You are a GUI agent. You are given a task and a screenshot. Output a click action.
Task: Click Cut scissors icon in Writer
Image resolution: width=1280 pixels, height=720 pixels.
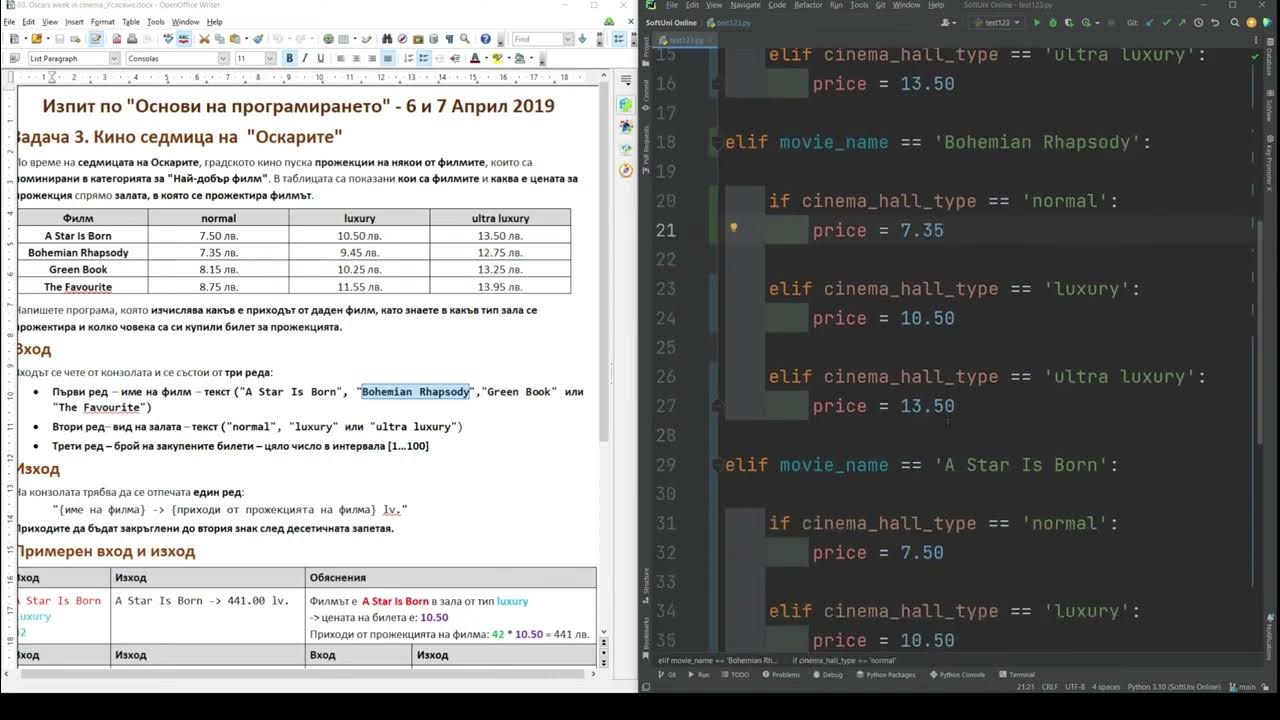point(203,39)
